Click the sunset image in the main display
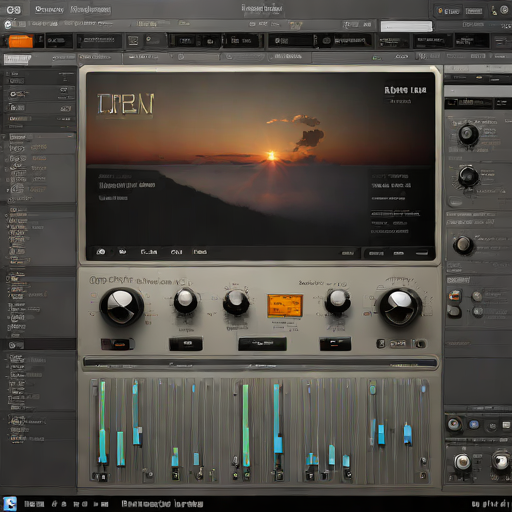Viewport: 512px width, 512px height. 260,159
